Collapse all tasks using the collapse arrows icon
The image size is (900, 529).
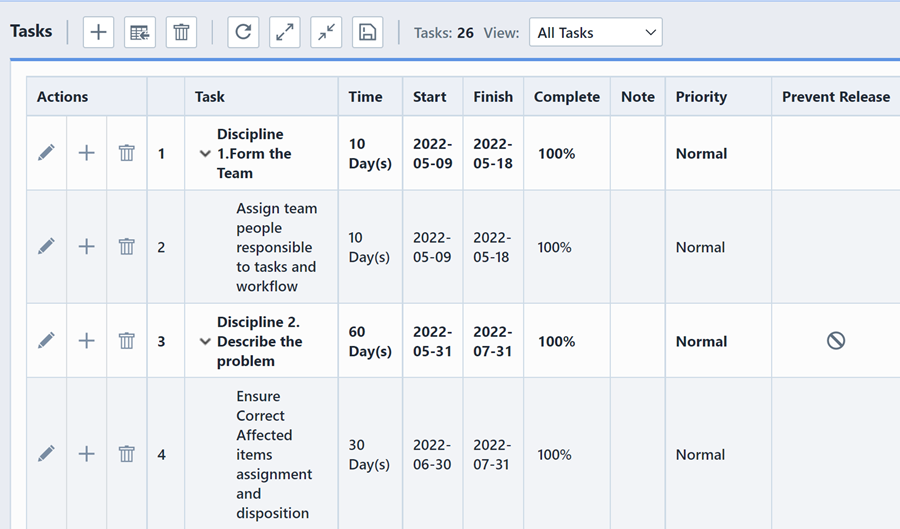point(326,32)
